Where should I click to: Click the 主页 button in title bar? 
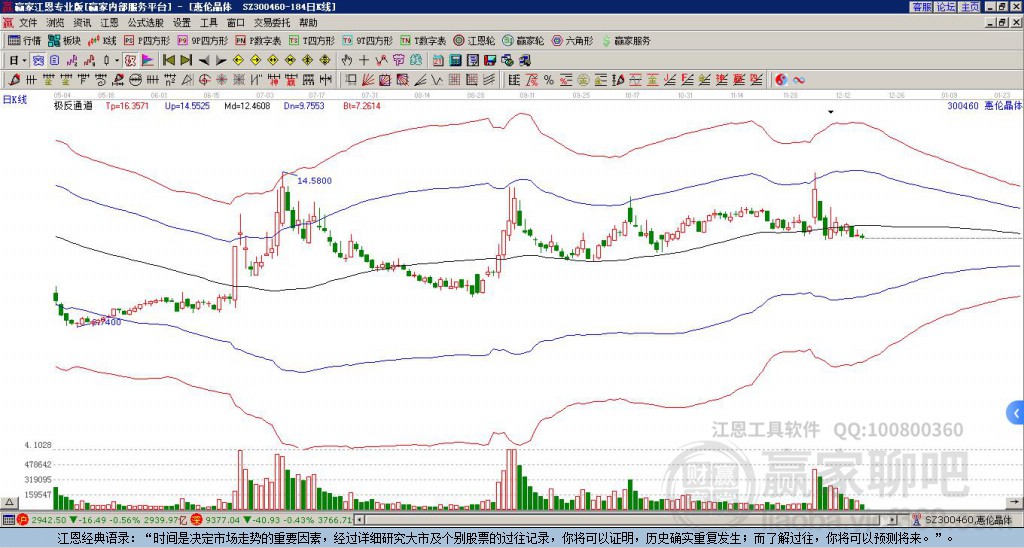[x=970, y=7]
